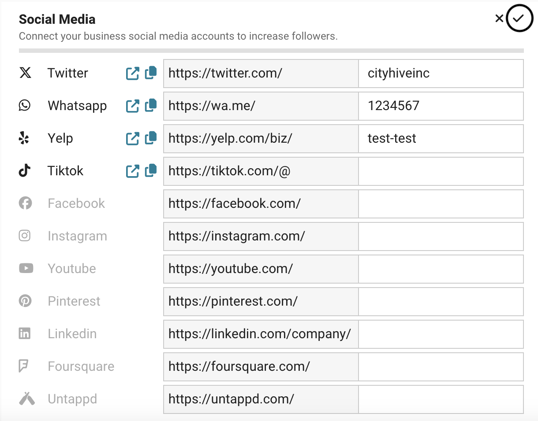Click the Untappd label

pyautogui.click(x=72, y=399)
